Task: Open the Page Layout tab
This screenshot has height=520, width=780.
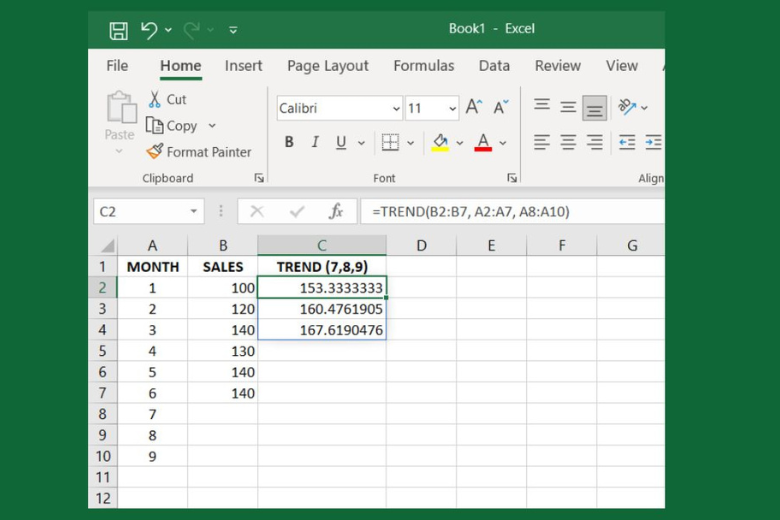Action: [327, 66]
